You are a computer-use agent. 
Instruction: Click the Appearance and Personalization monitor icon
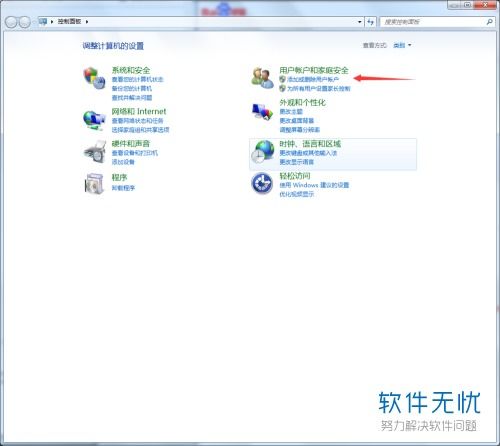coord(262,112)
